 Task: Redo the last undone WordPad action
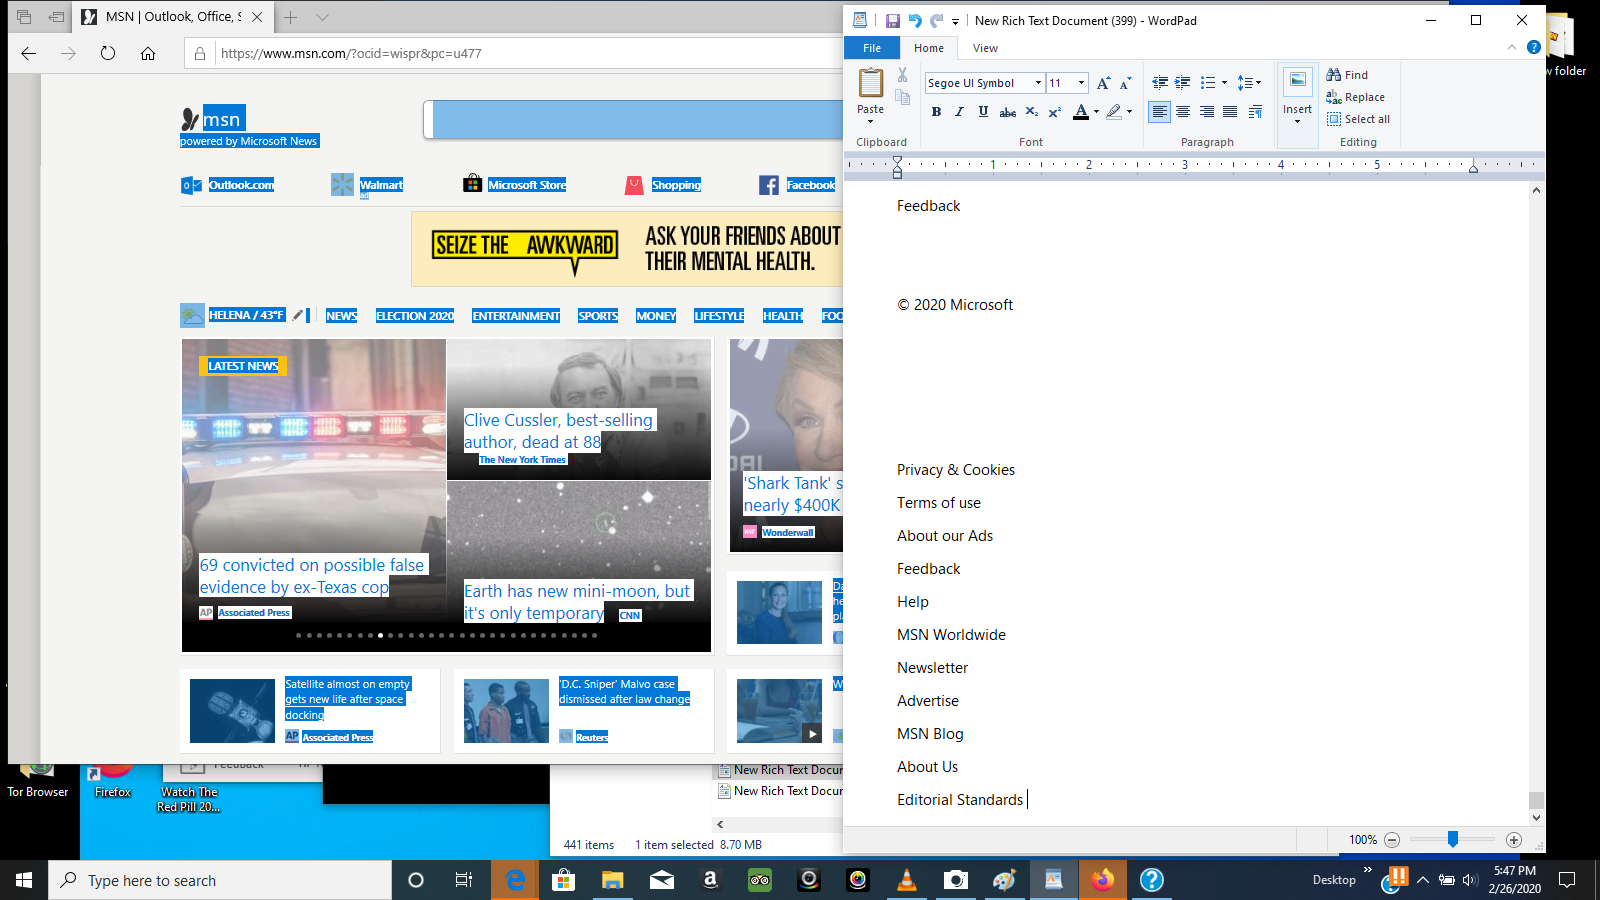(936, 20)
